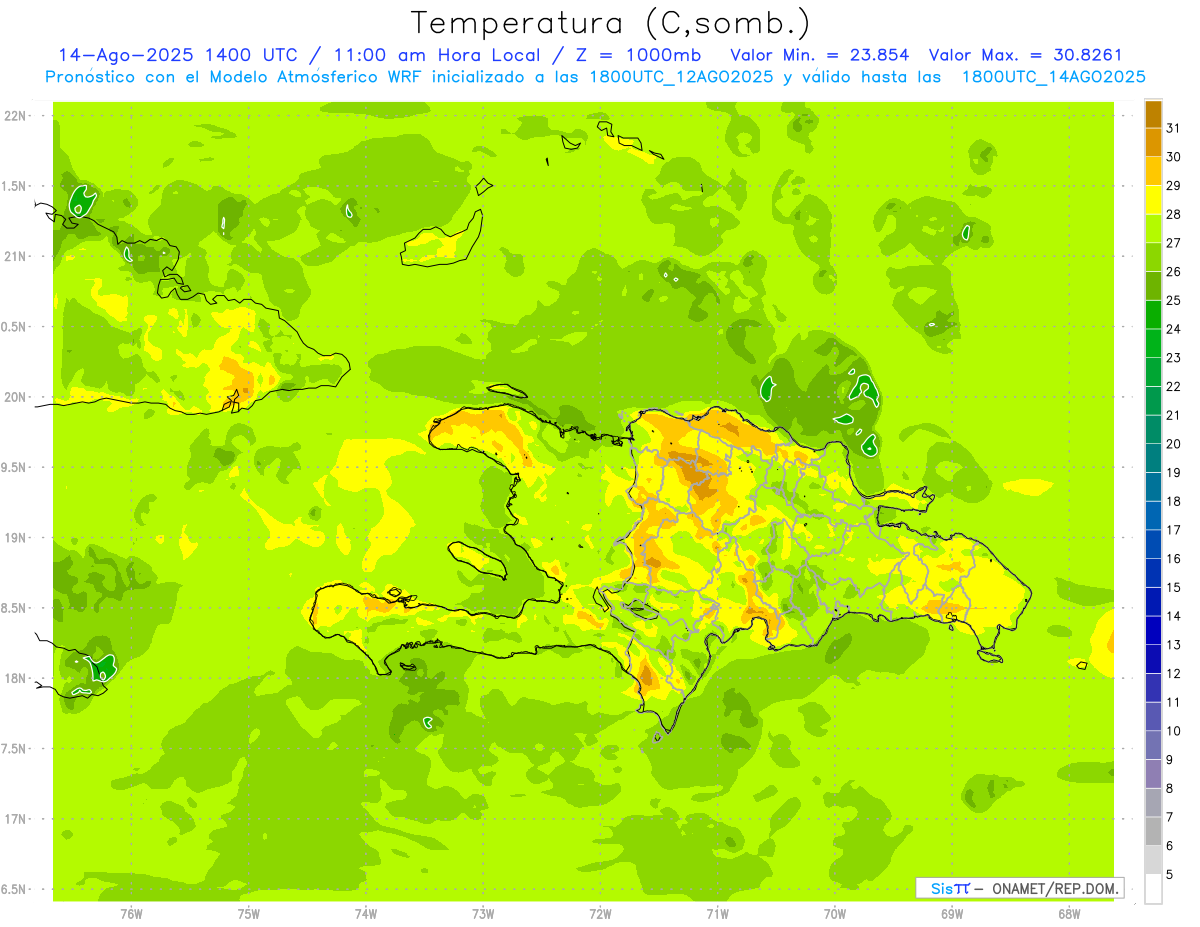Click longitude axis label "70W"
The height and width of the screenshot is (927, 1200).
coord(835,914)
